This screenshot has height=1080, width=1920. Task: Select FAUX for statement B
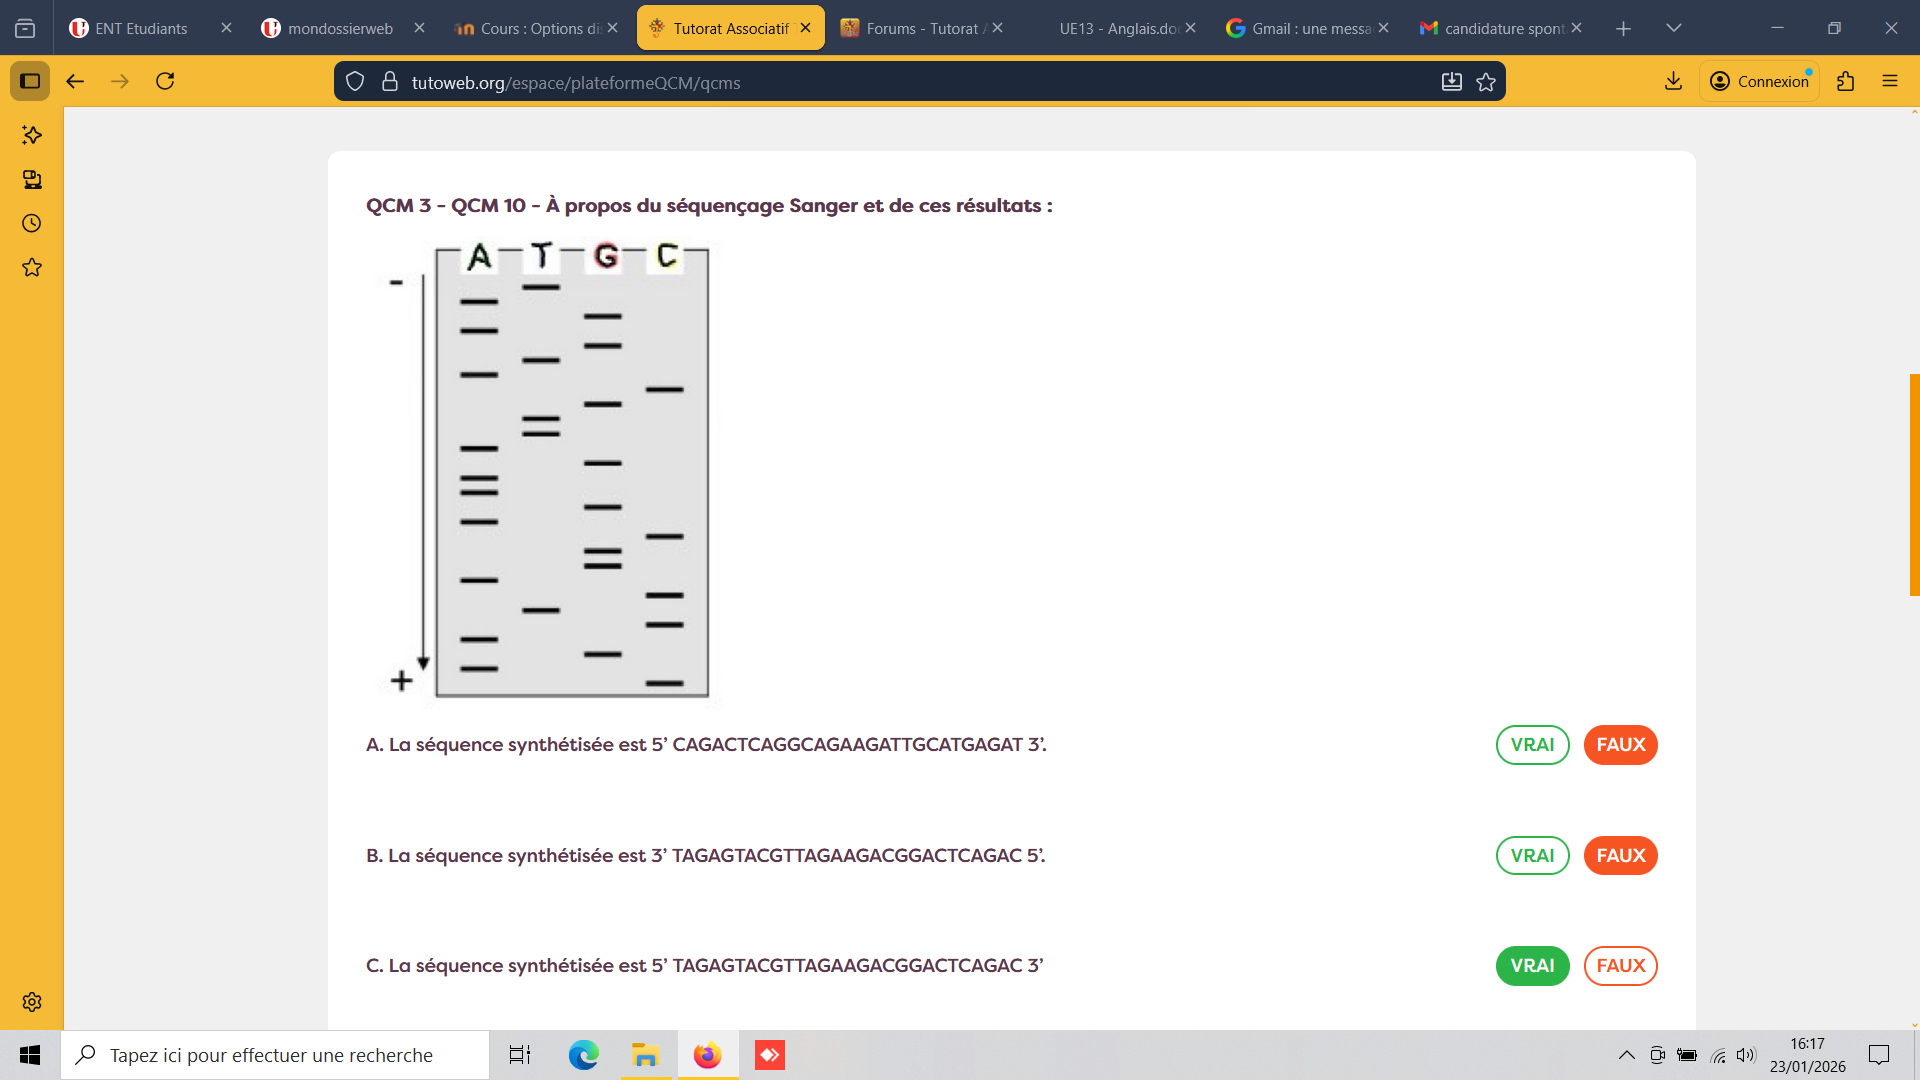click(x=1620, y=856)
